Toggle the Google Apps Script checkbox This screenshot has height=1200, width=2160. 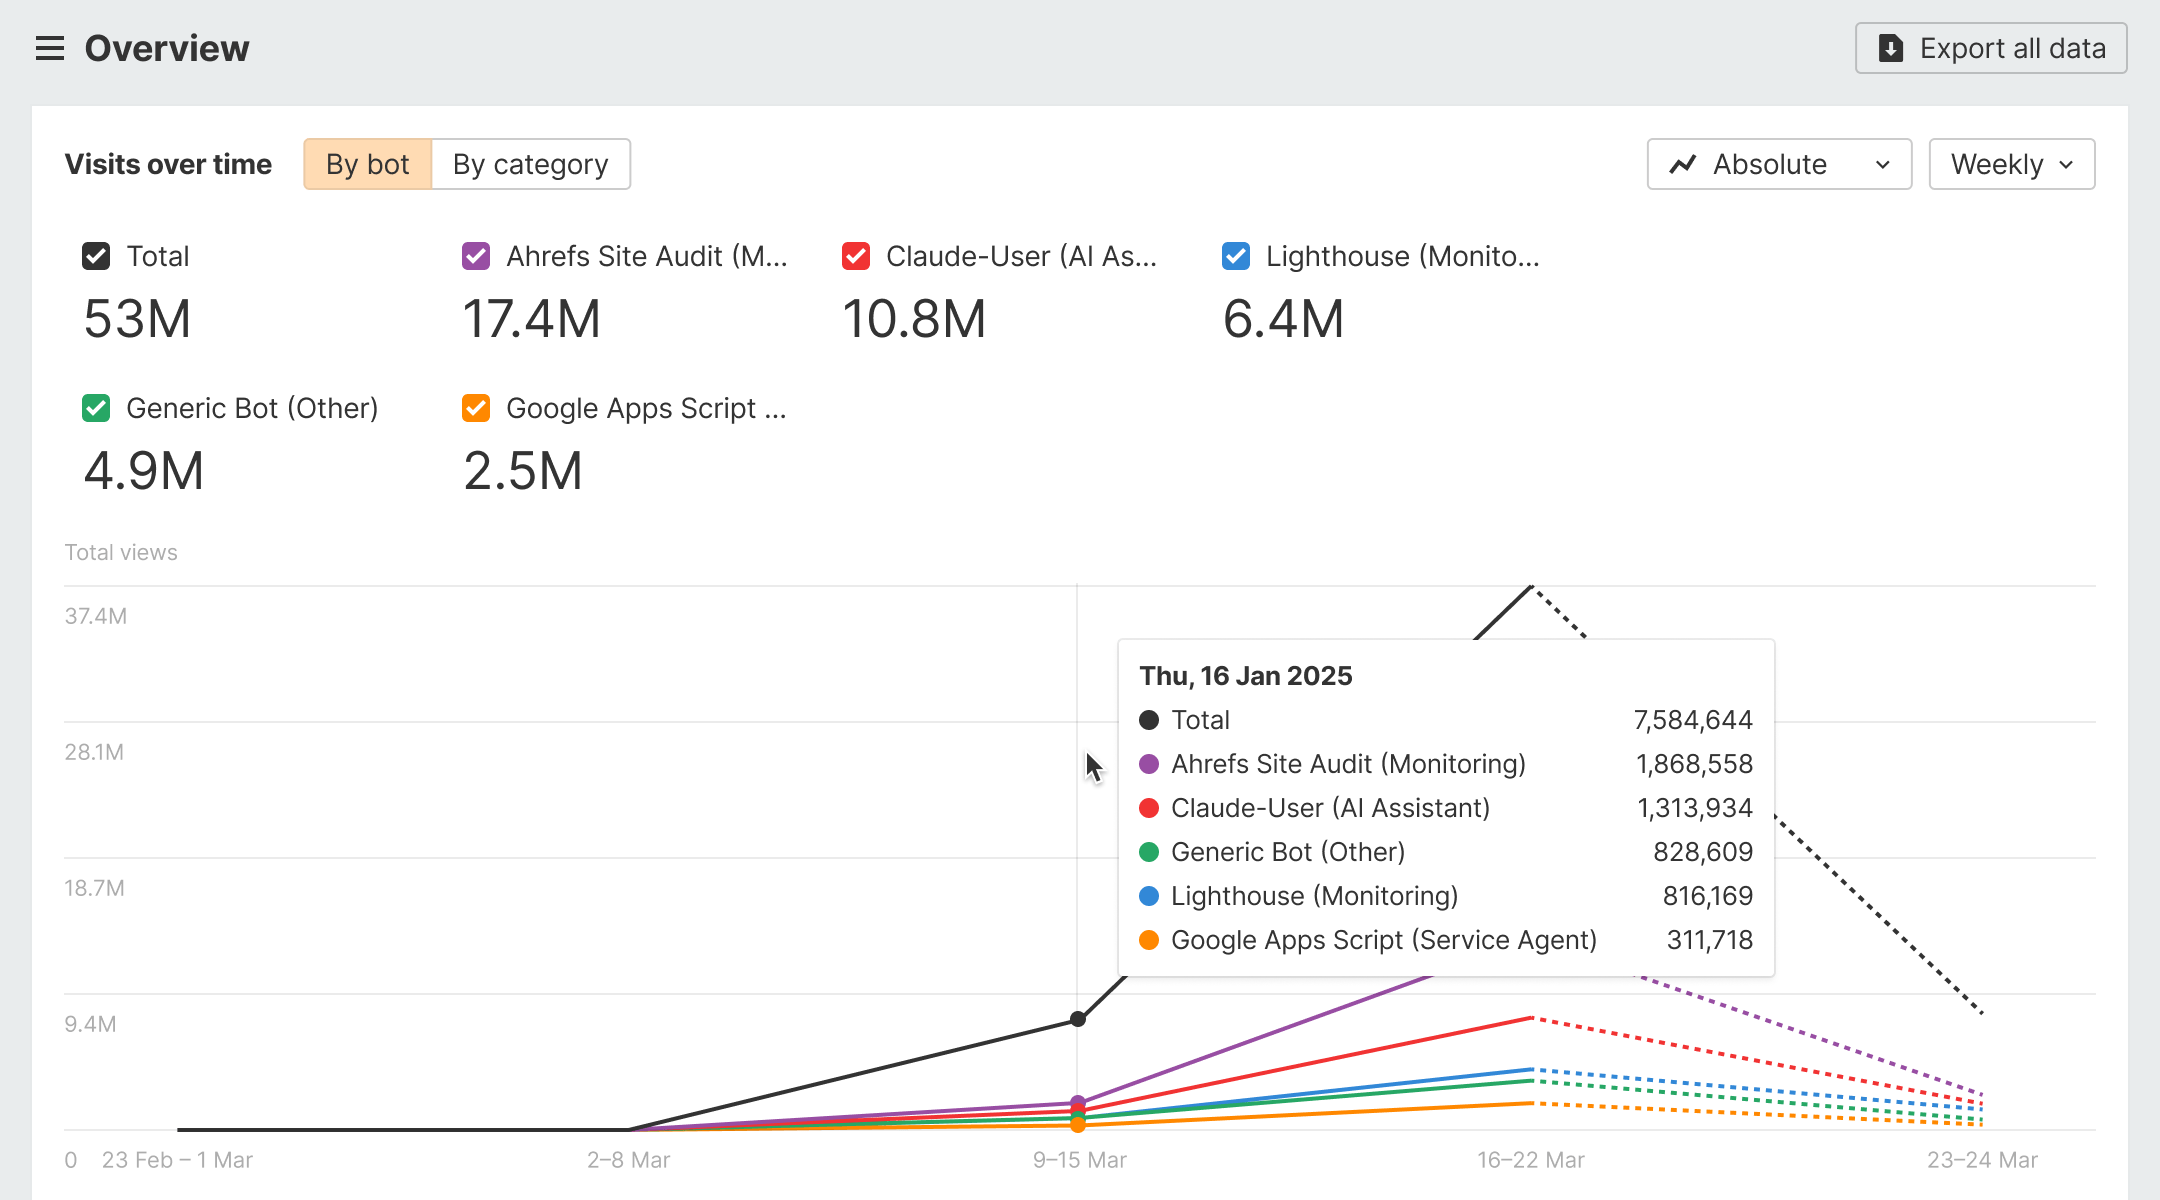pyautogui.click(x=476, y=408)
